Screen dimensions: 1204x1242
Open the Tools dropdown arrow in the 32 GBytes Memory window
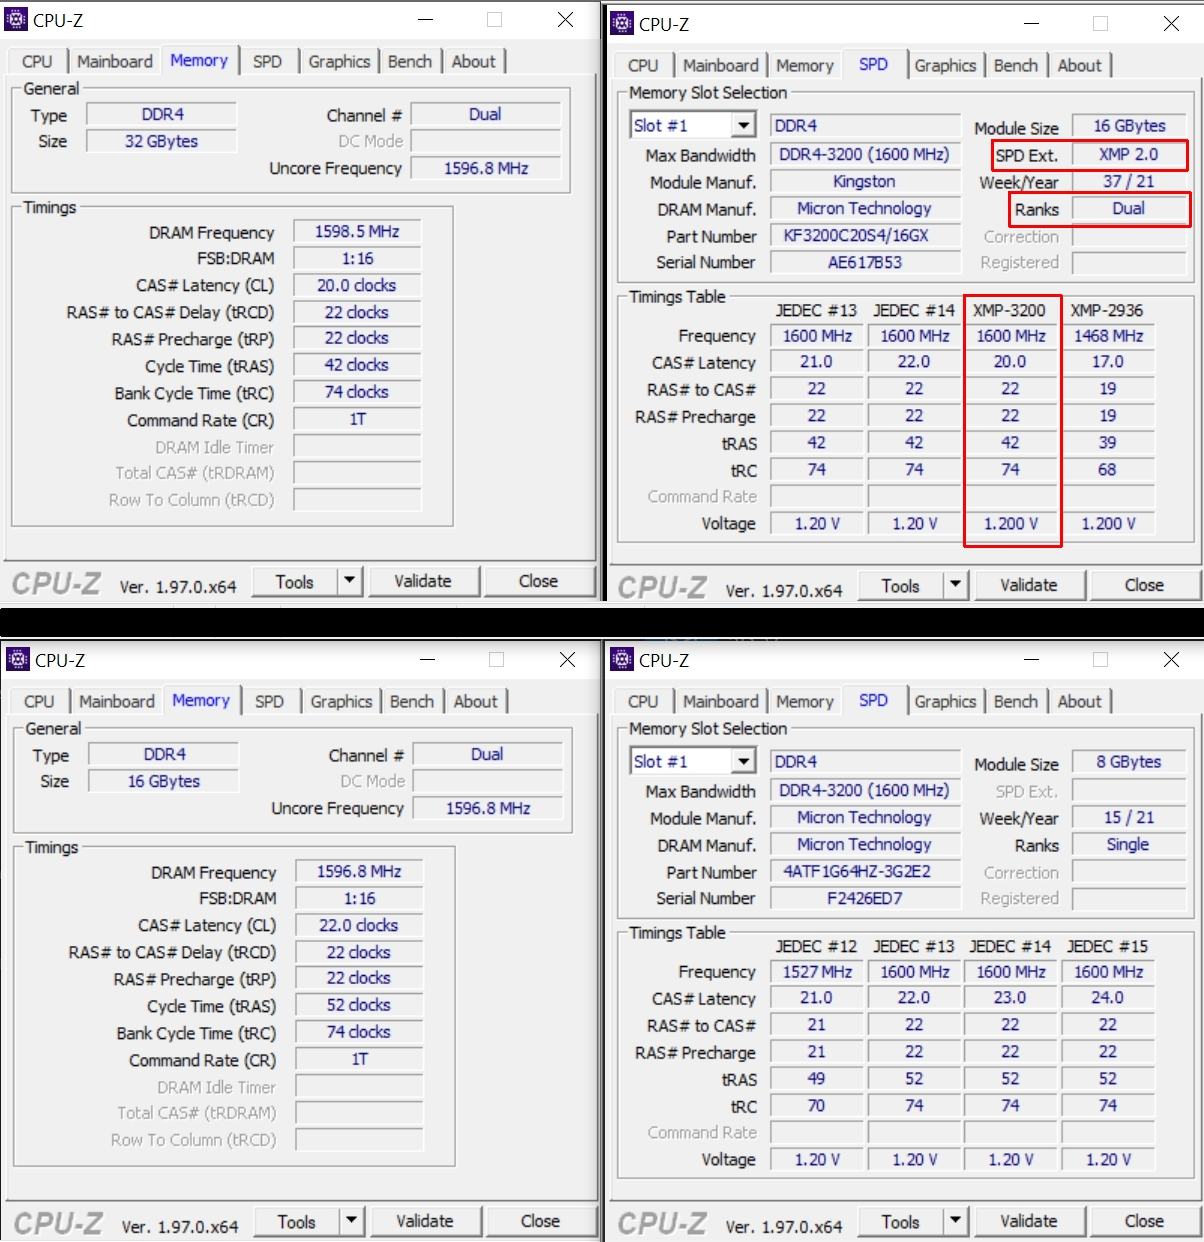[x=350, y=581]
